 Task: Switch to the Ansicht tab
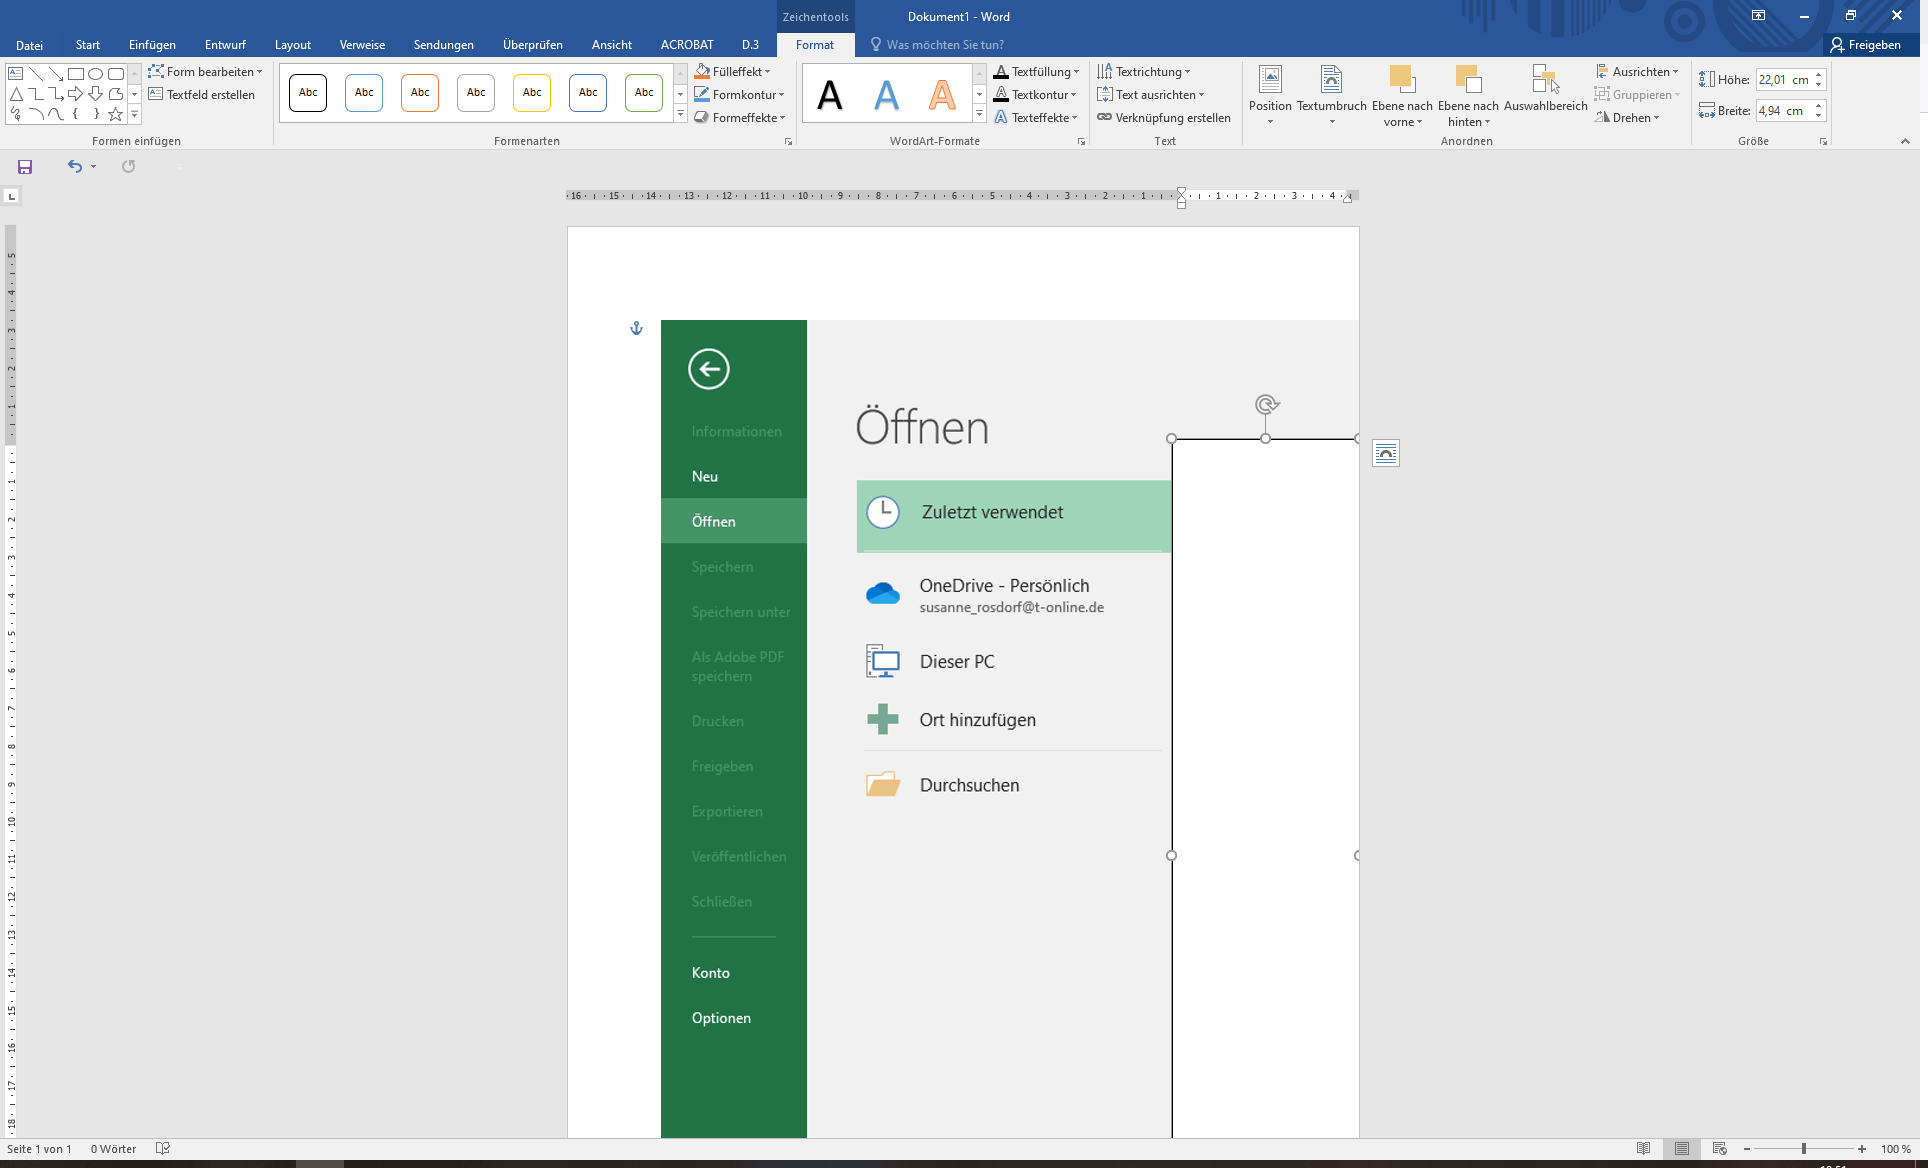point(612,45)
